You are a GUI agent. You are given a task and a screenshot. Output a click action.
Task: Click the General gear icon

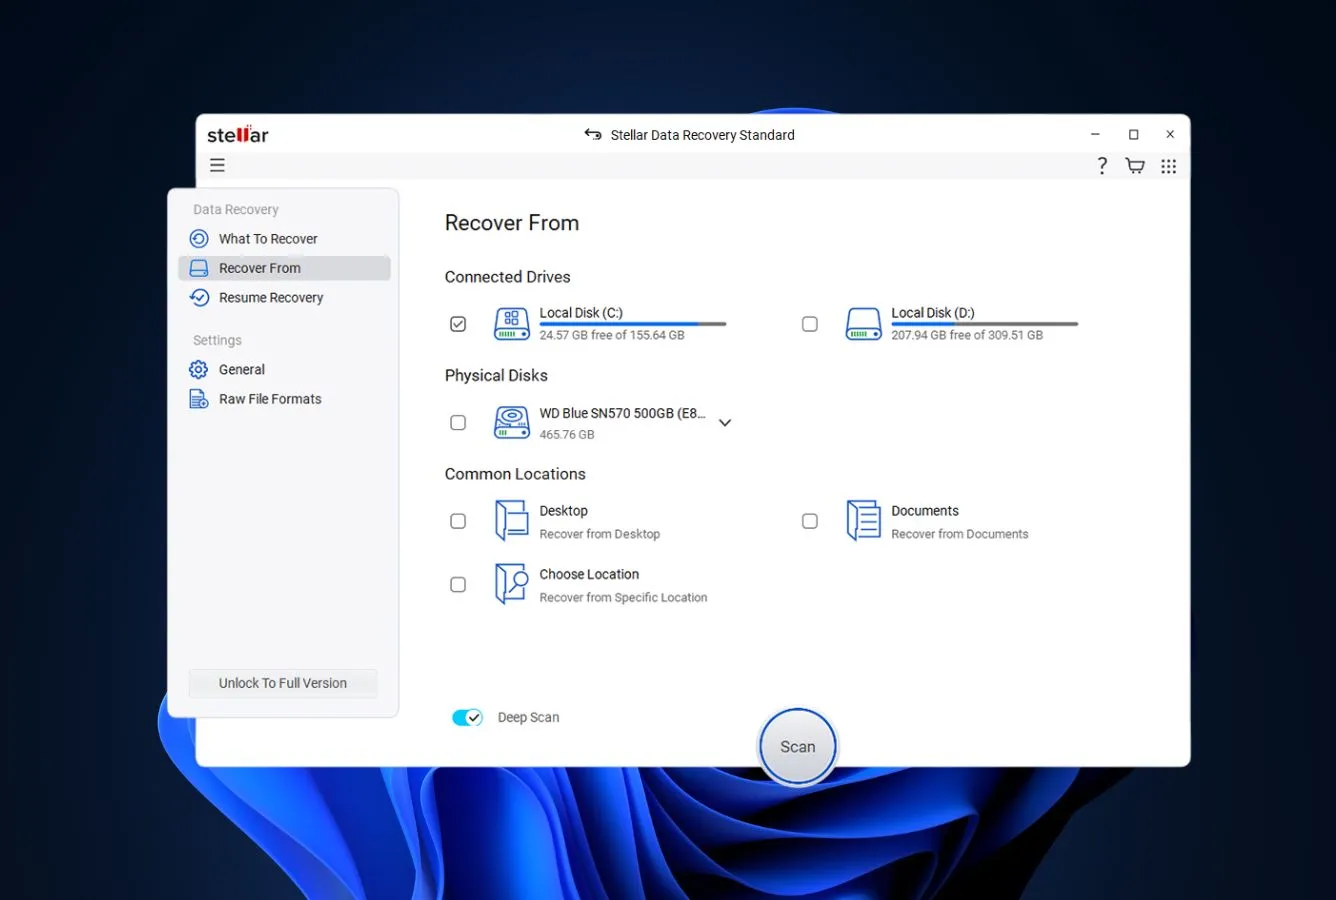[x=199, y=370]
